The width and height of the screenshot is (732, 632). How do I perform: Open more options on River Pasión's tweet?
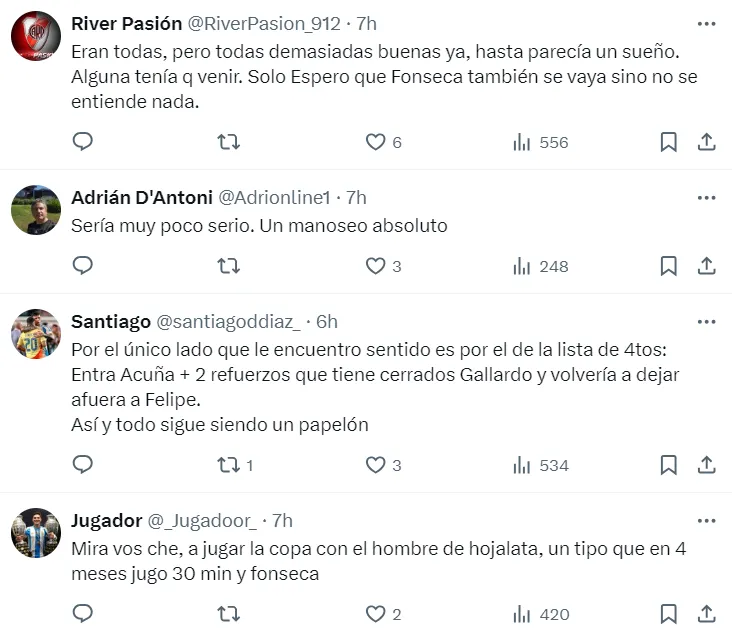706,23
